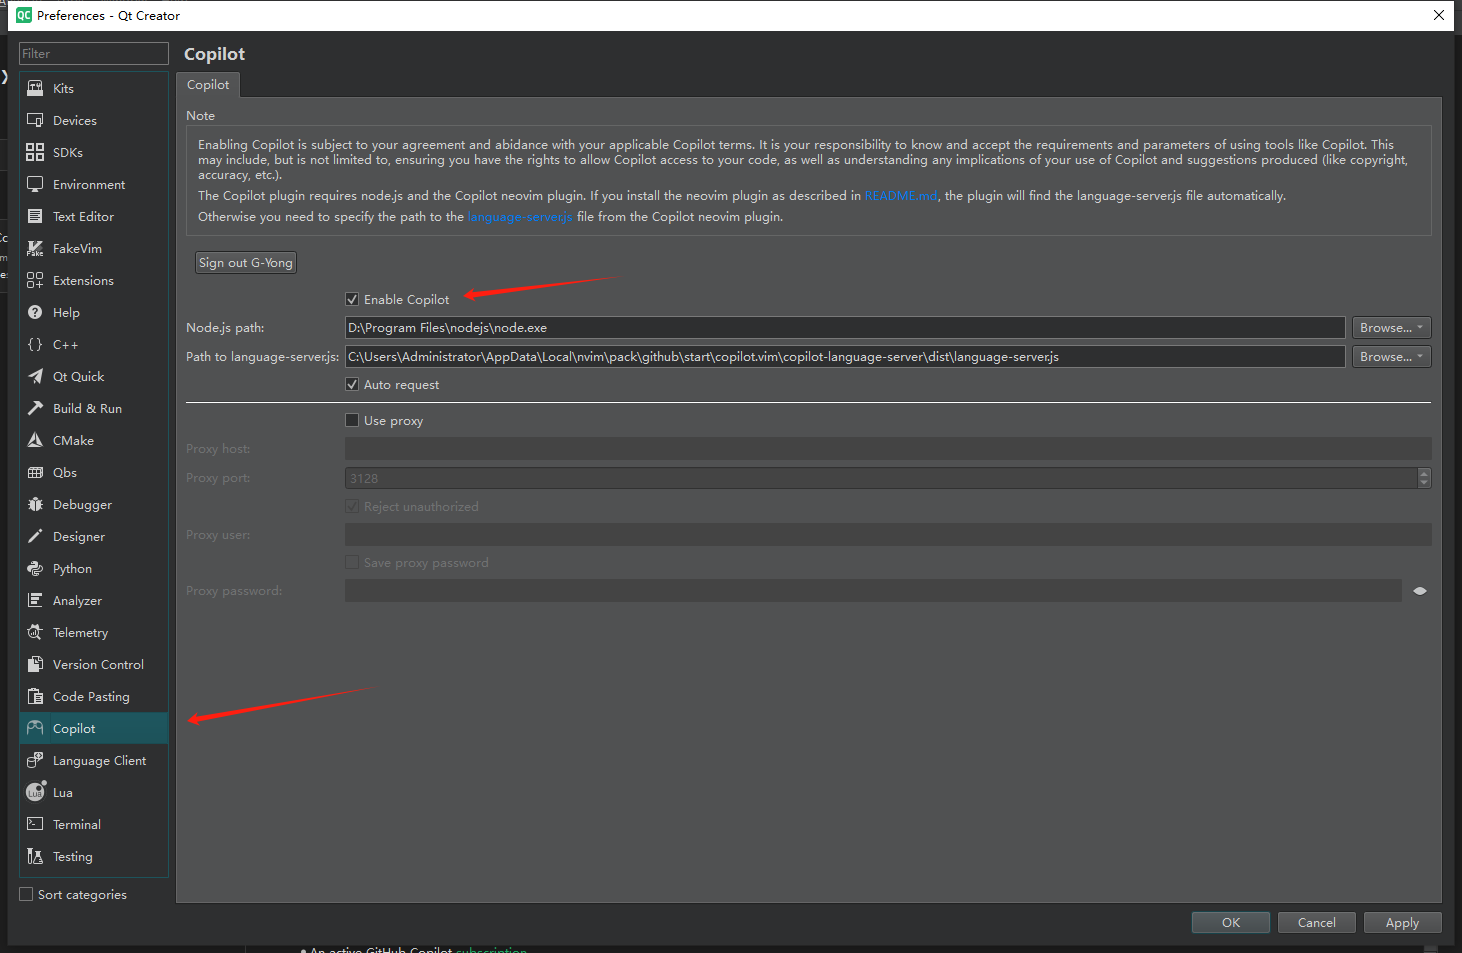The width and height of the screenshot is (1462, 953).
Task: Click the Proxy password field
Action: (x=873, y=591)
